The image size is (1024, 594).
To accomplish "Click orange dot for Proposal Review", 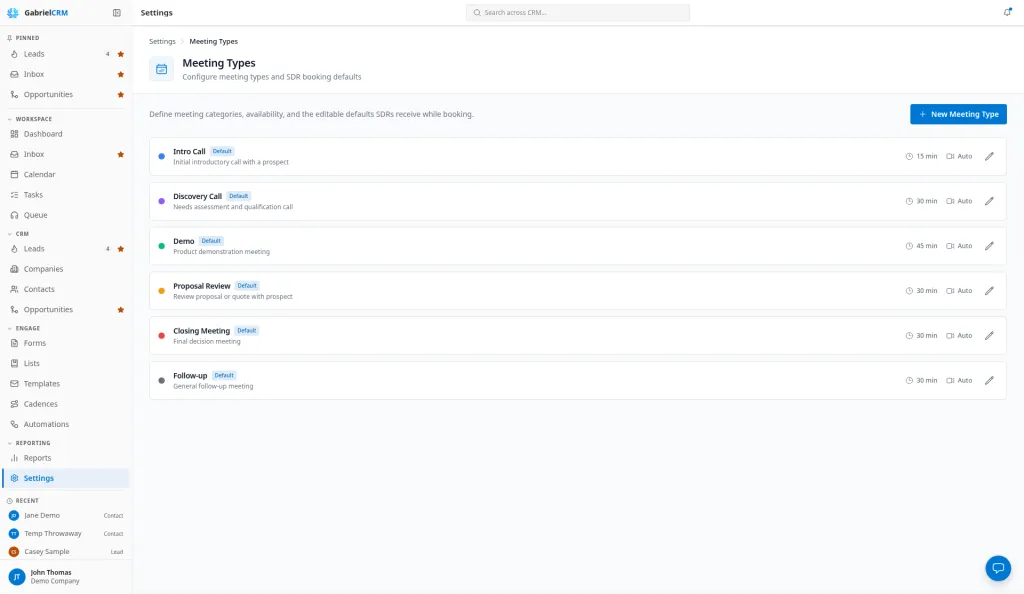I will pyautogui.click(x=161, y=290).
